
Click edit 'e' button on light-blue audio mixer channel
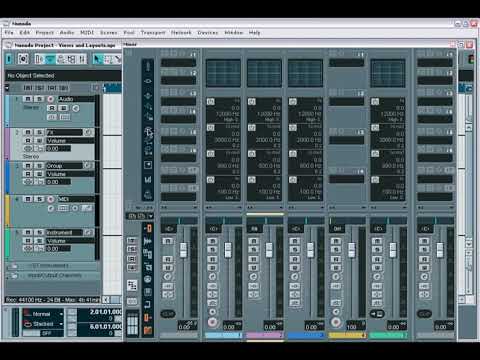212,277
